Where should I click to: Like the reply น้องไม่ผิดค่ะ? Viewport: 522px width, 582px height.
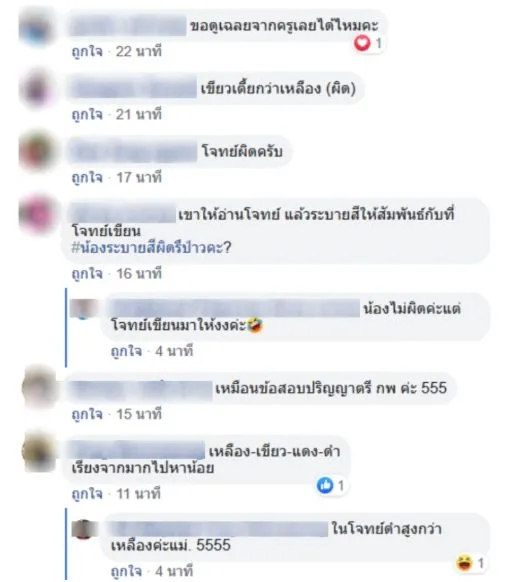[x=126, y=351]
